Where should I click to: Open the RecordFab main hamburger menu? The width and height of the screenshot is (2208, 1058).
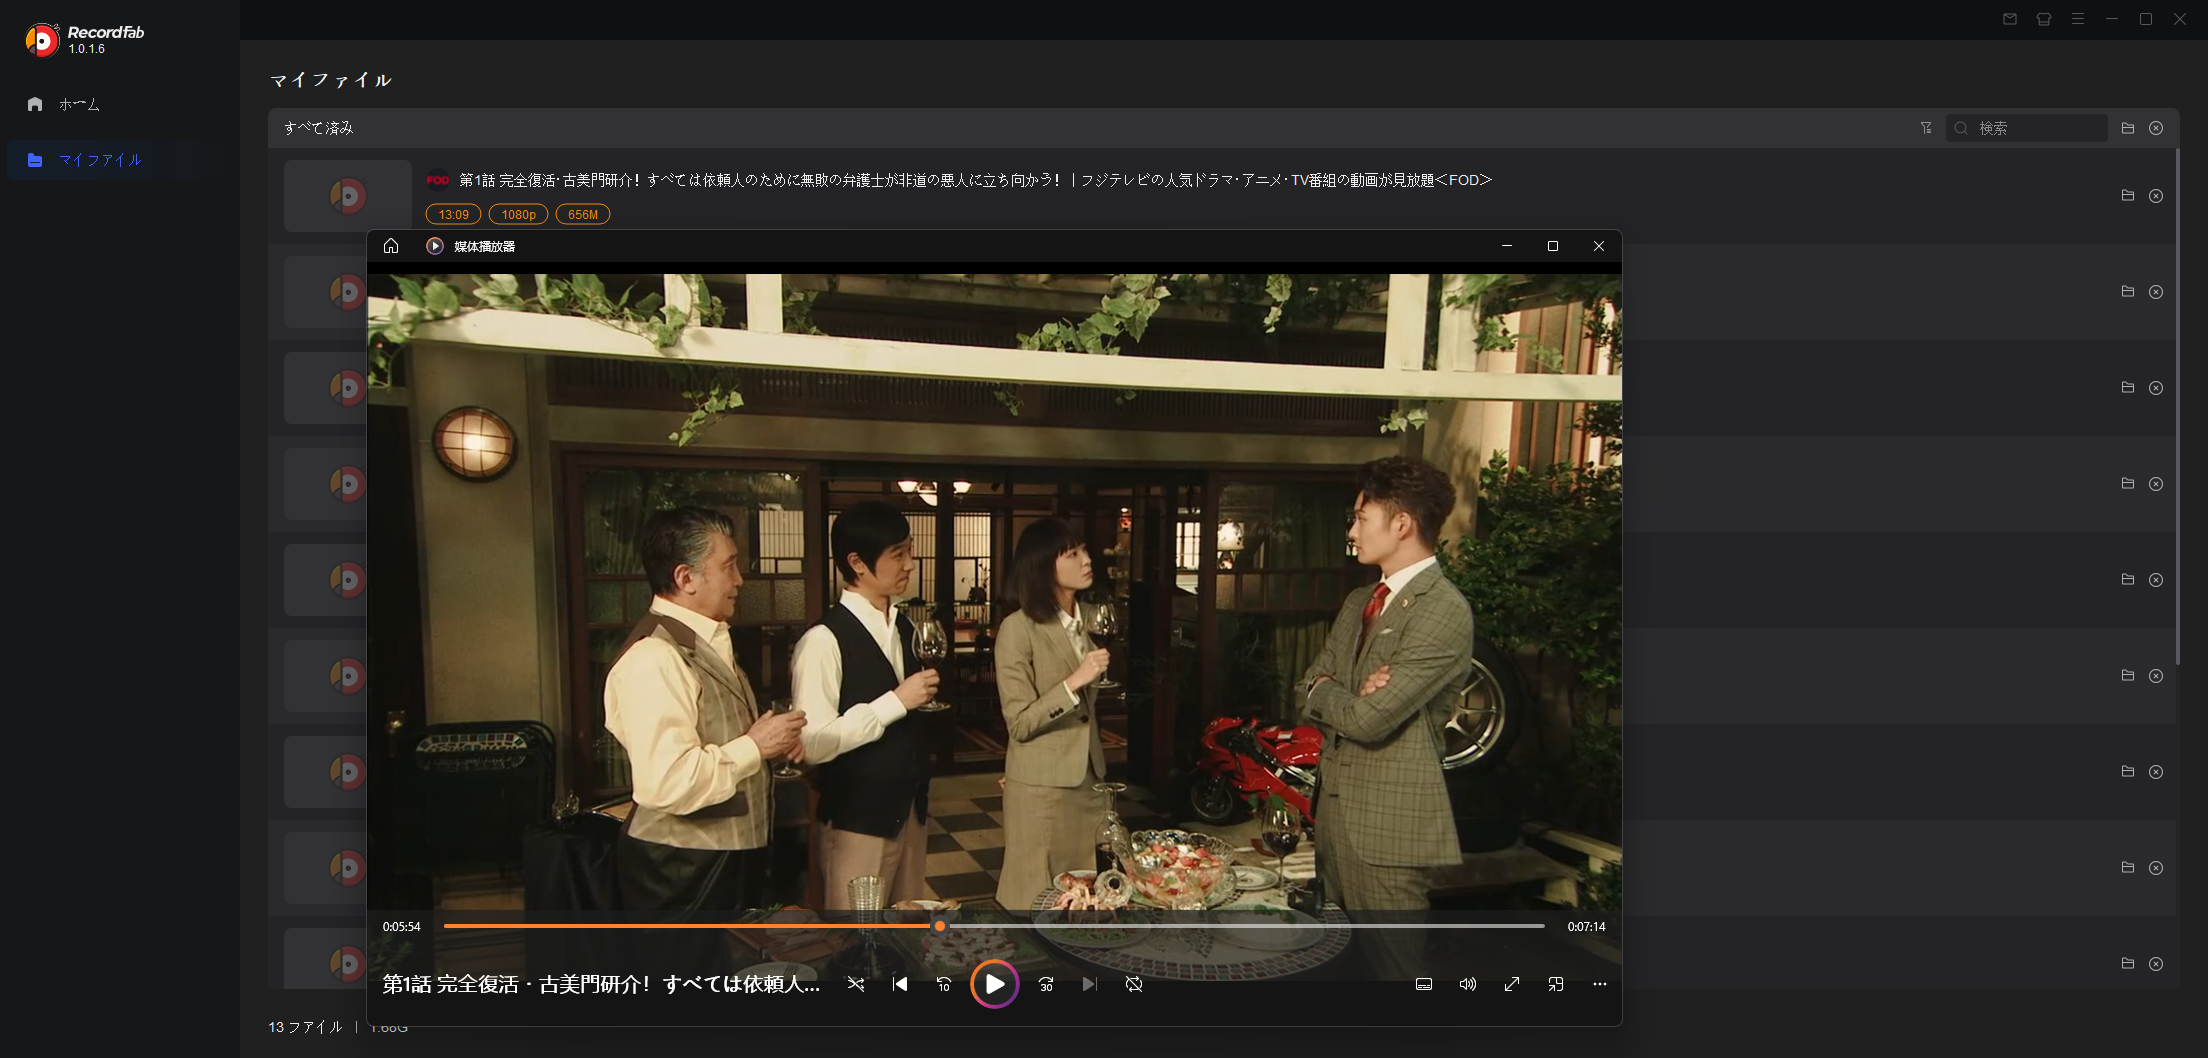pyautogui.click(x=2078, y=19)
